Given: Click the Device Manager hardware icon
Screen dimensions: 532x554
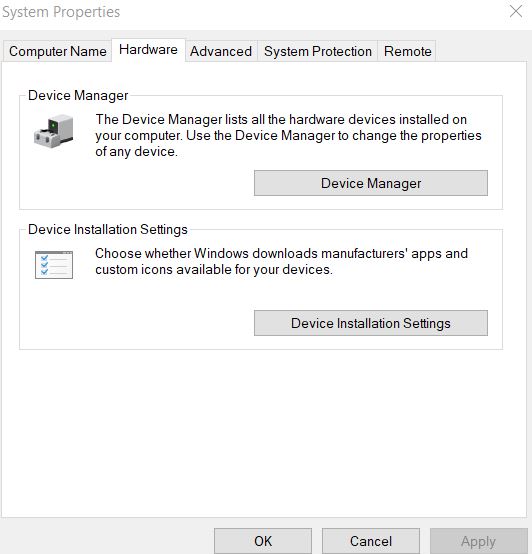Looking at the screenshot, I should pyautogui.click(x=54, y=131).
